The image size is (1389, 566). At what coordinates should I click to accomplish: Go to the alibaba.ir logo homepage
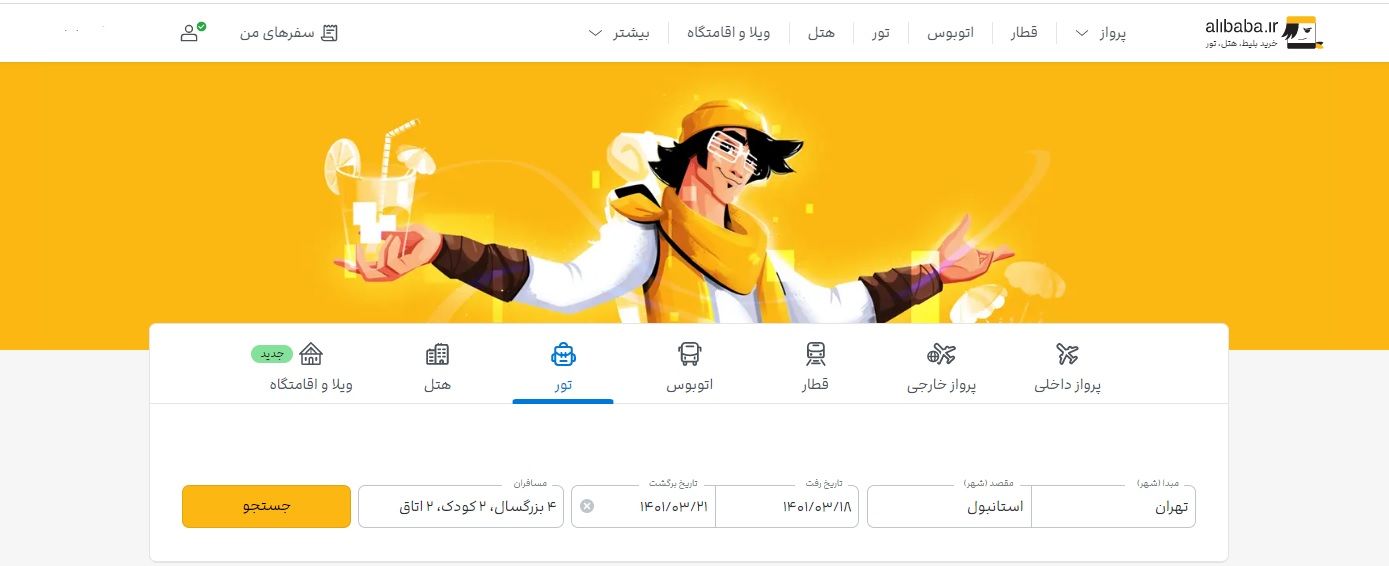tap(1264, 33)
